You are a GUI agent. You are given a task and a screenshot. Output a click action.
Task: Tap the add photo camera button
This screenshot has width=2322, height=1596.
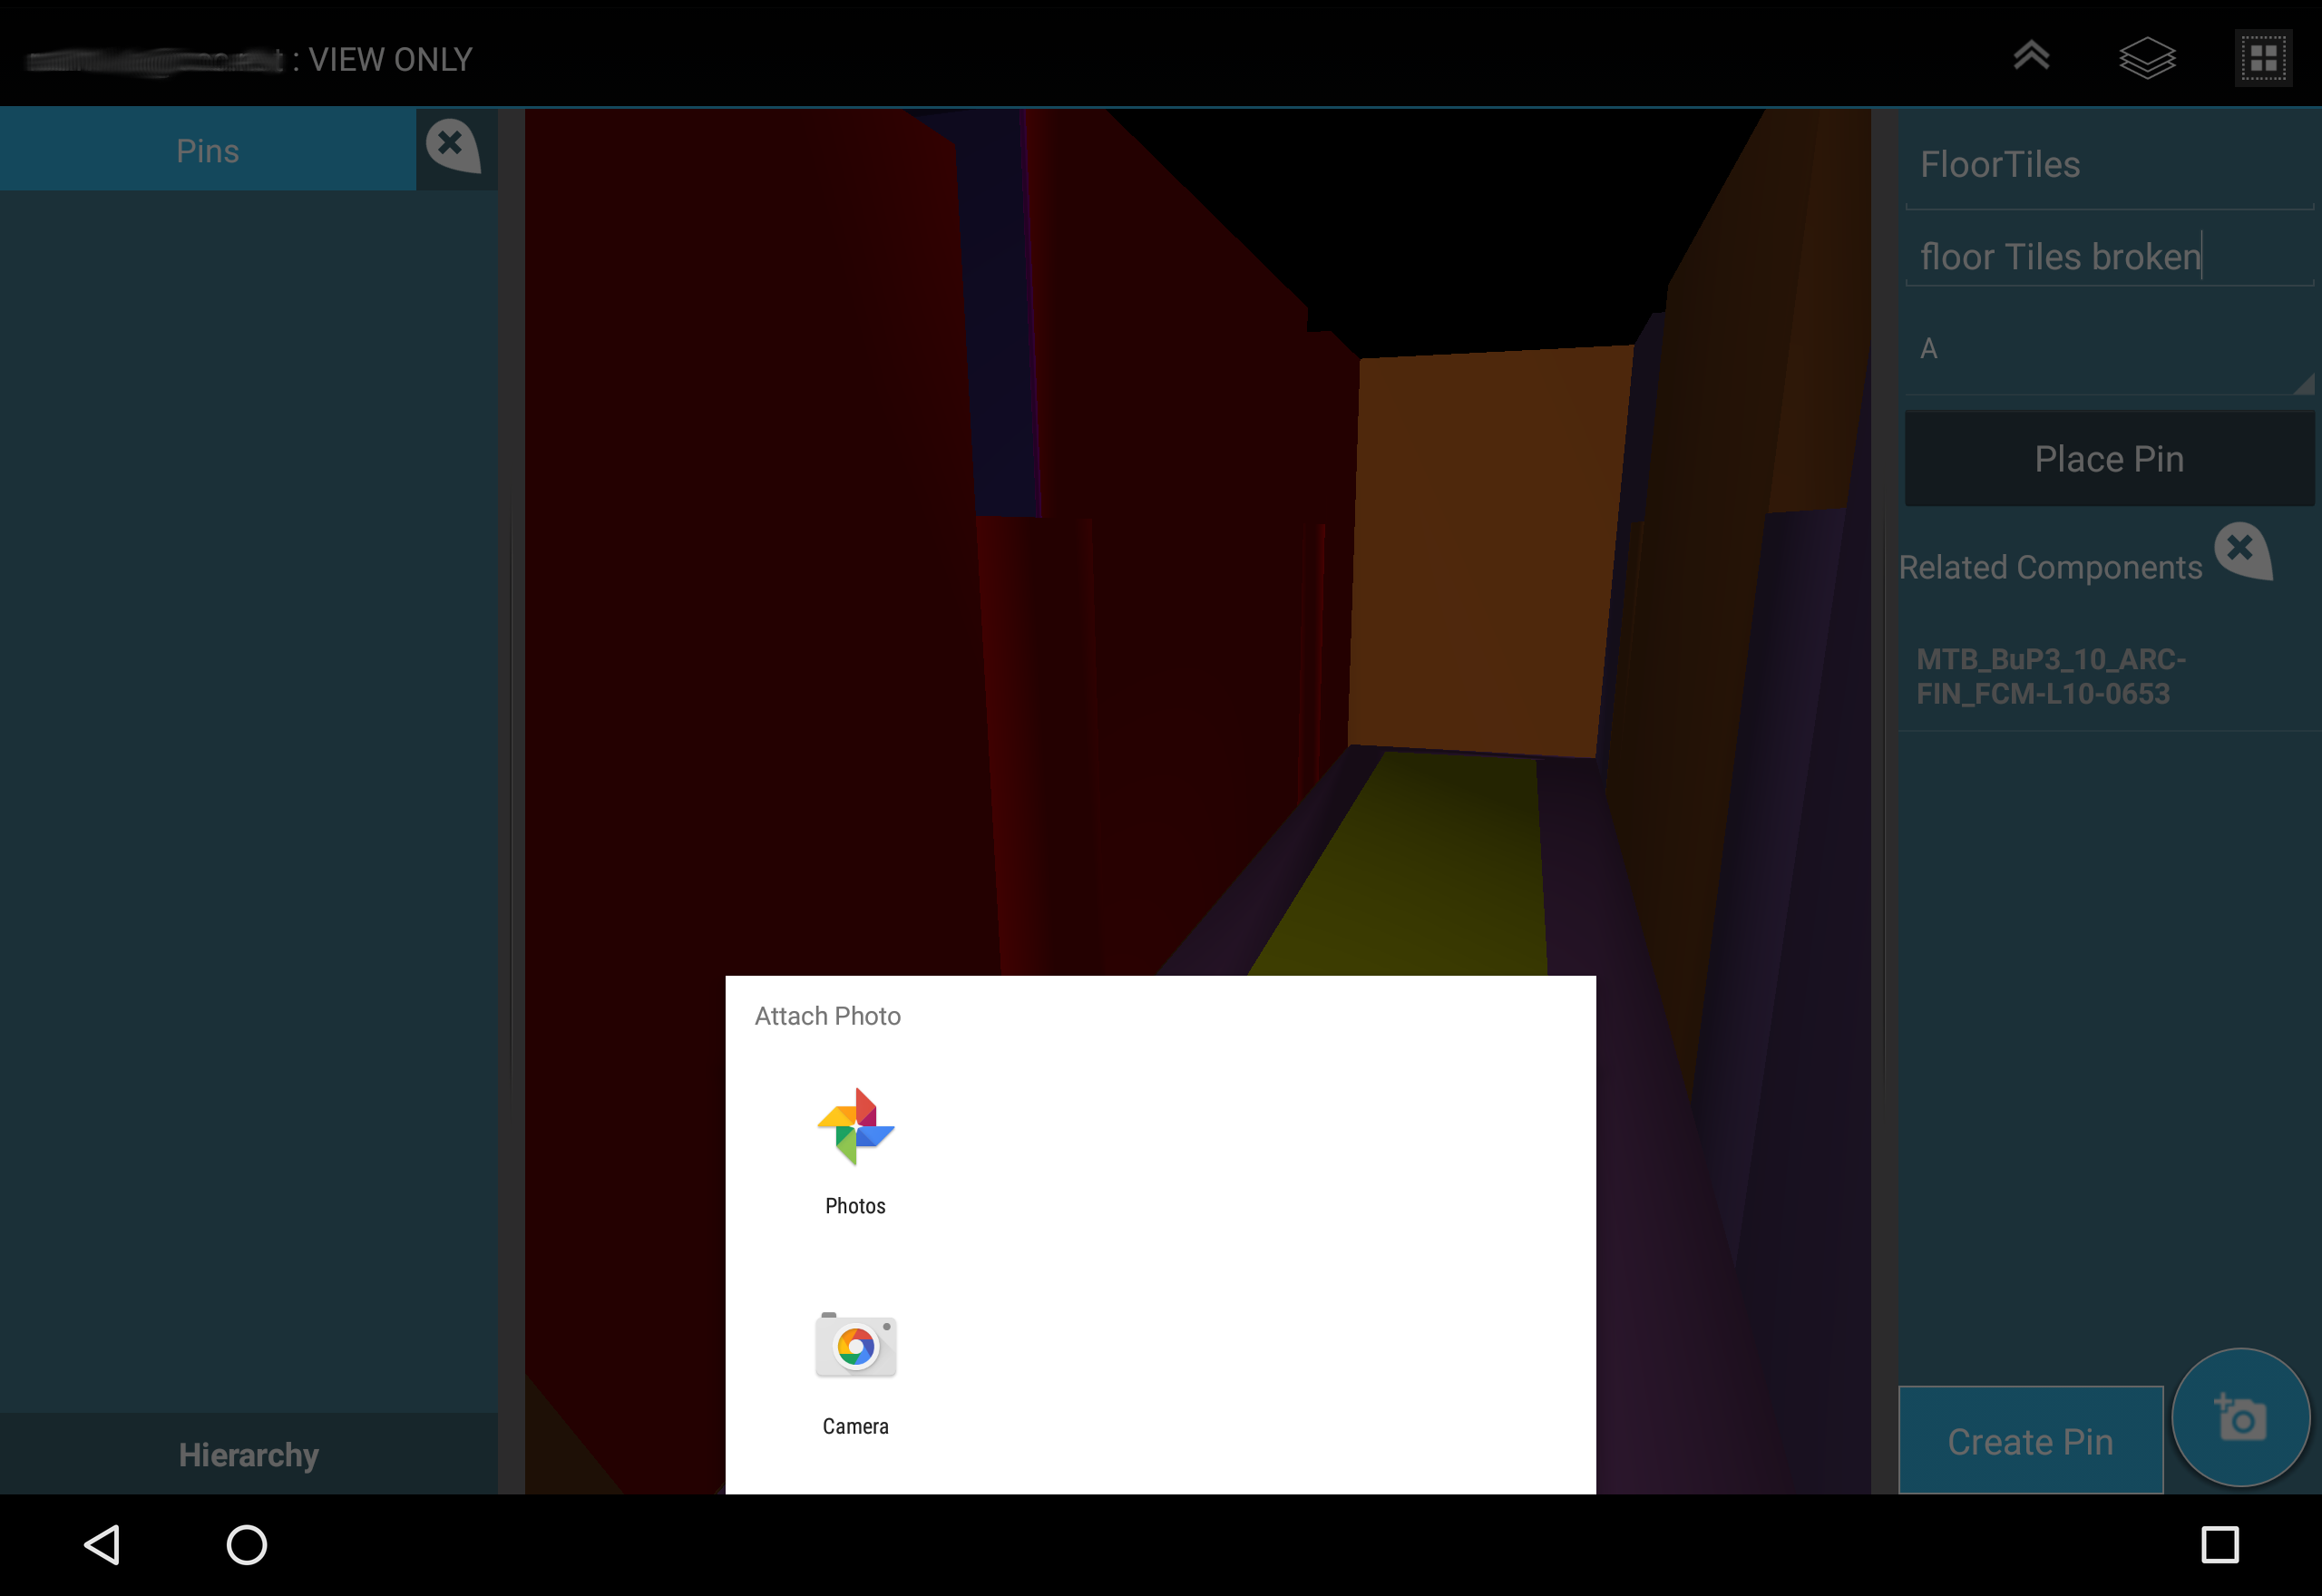point(2240,1417)
